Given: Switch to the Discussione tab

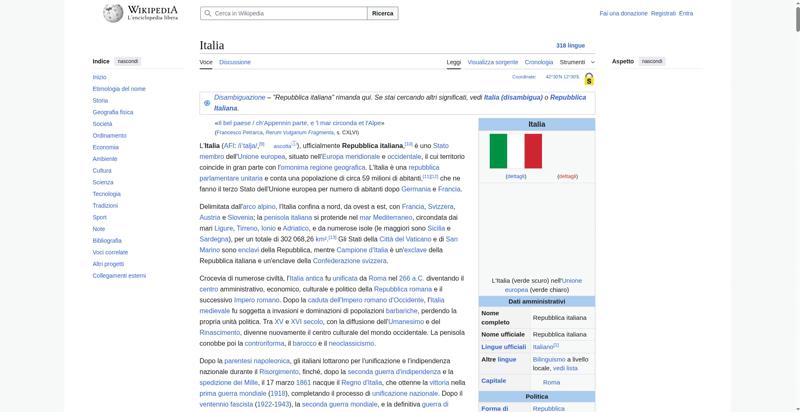Looking at the screenshot, I should [x=235, y=62].
